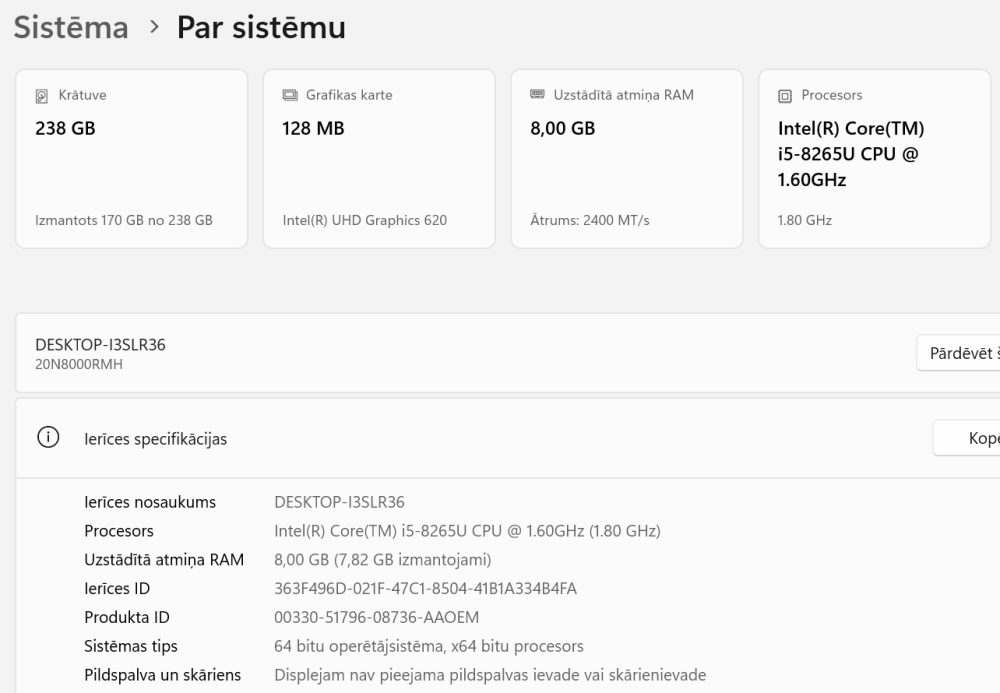Go back to Sistēma via breadcrumb
The width and height of the screenshot is (1000, 693).
click(x=71, y=28)
